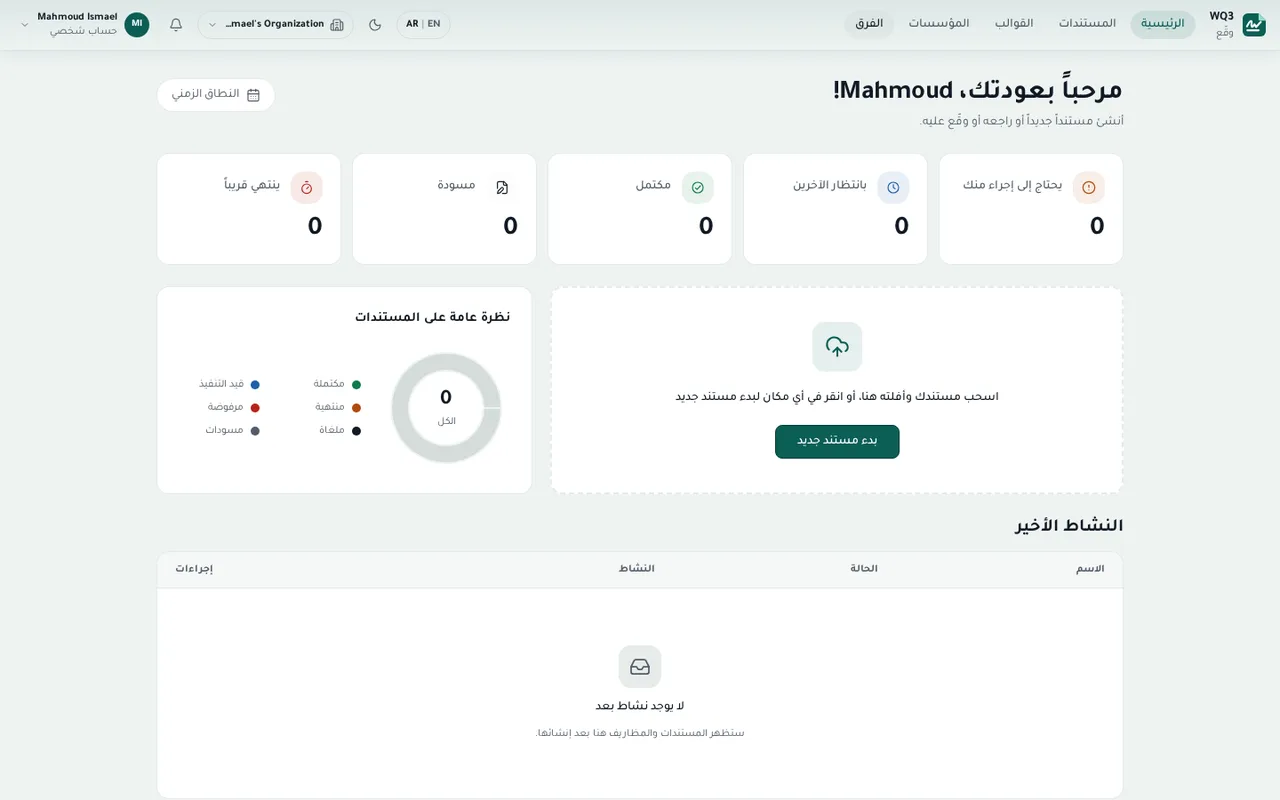Open the ينتهي قريباً card label
Screen dimensions: 1280x800
tap(252, 186)
